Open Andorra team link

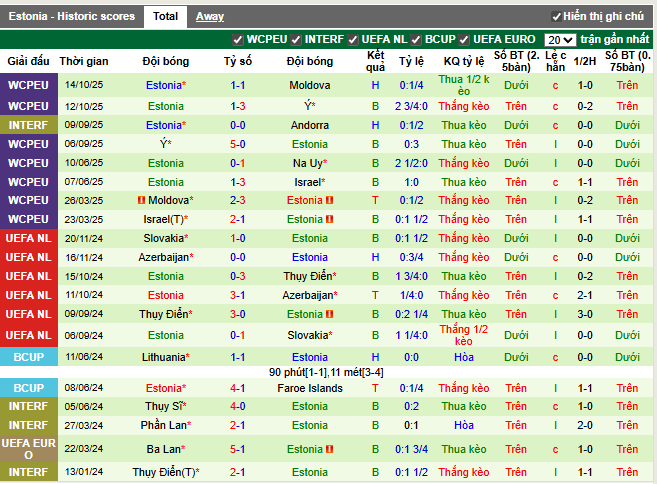pyautogui.click(x=310, y=125)
